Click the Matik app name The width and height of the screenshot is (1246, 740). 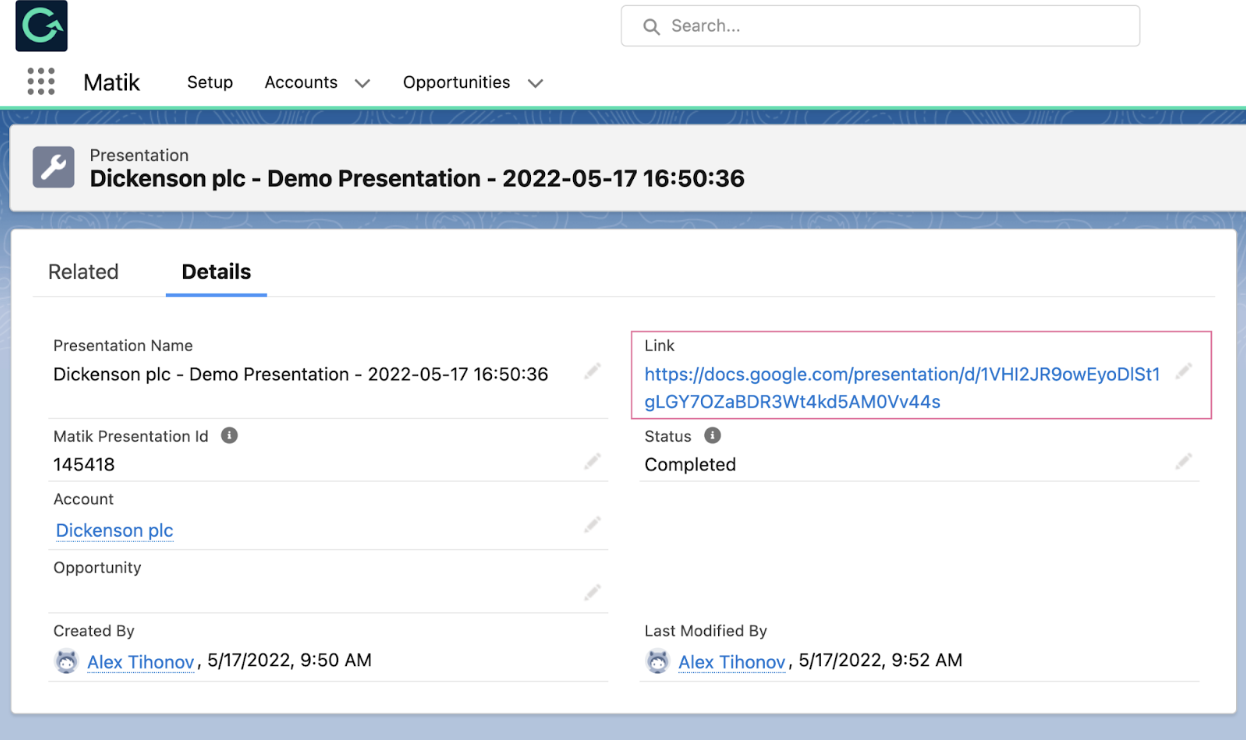(112, 82)
